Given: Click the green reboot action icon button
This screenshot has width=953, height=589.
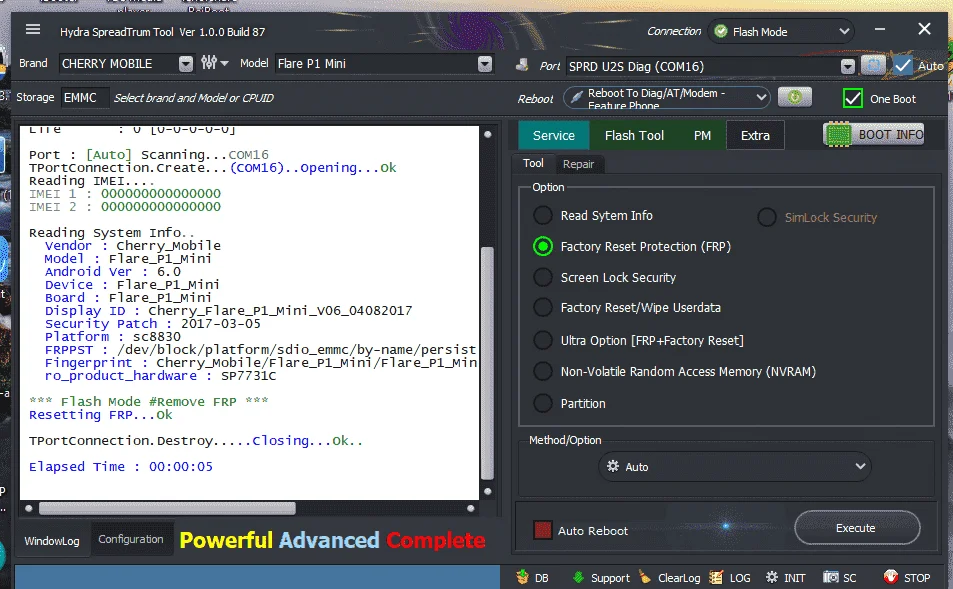Looking at the screenshot, I should click(794, 97).
